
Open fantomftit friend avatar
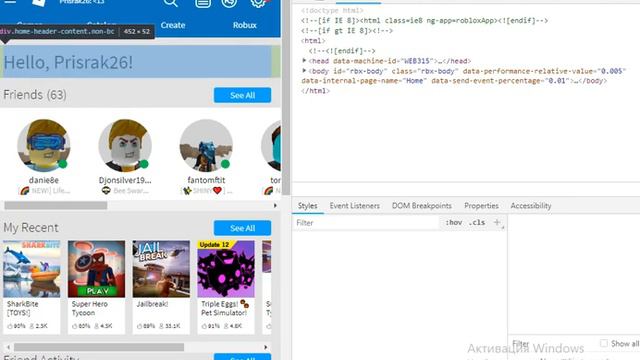click(206, 146)
